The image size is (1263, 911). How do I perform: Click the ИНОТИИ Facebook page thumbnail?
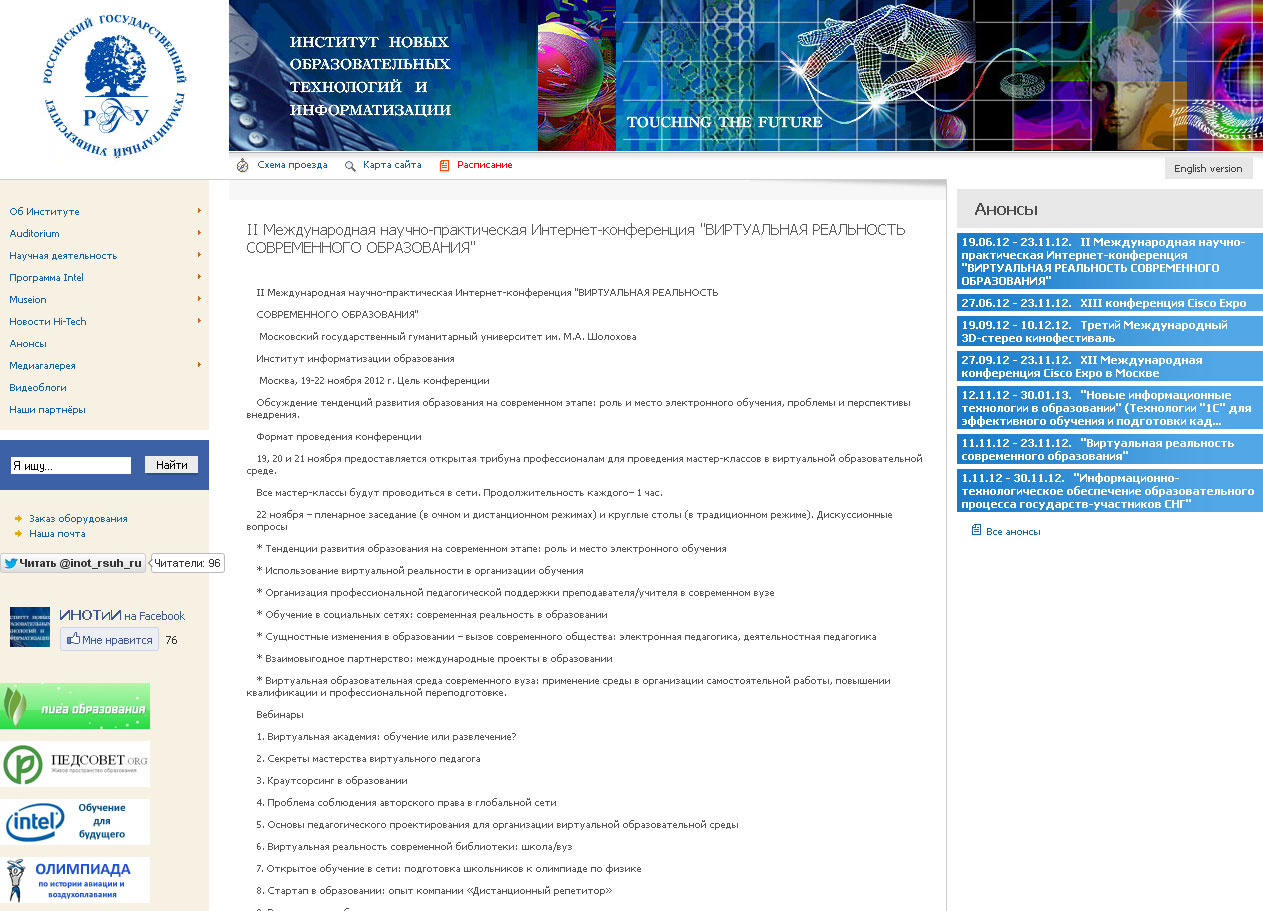click(30, 627)
